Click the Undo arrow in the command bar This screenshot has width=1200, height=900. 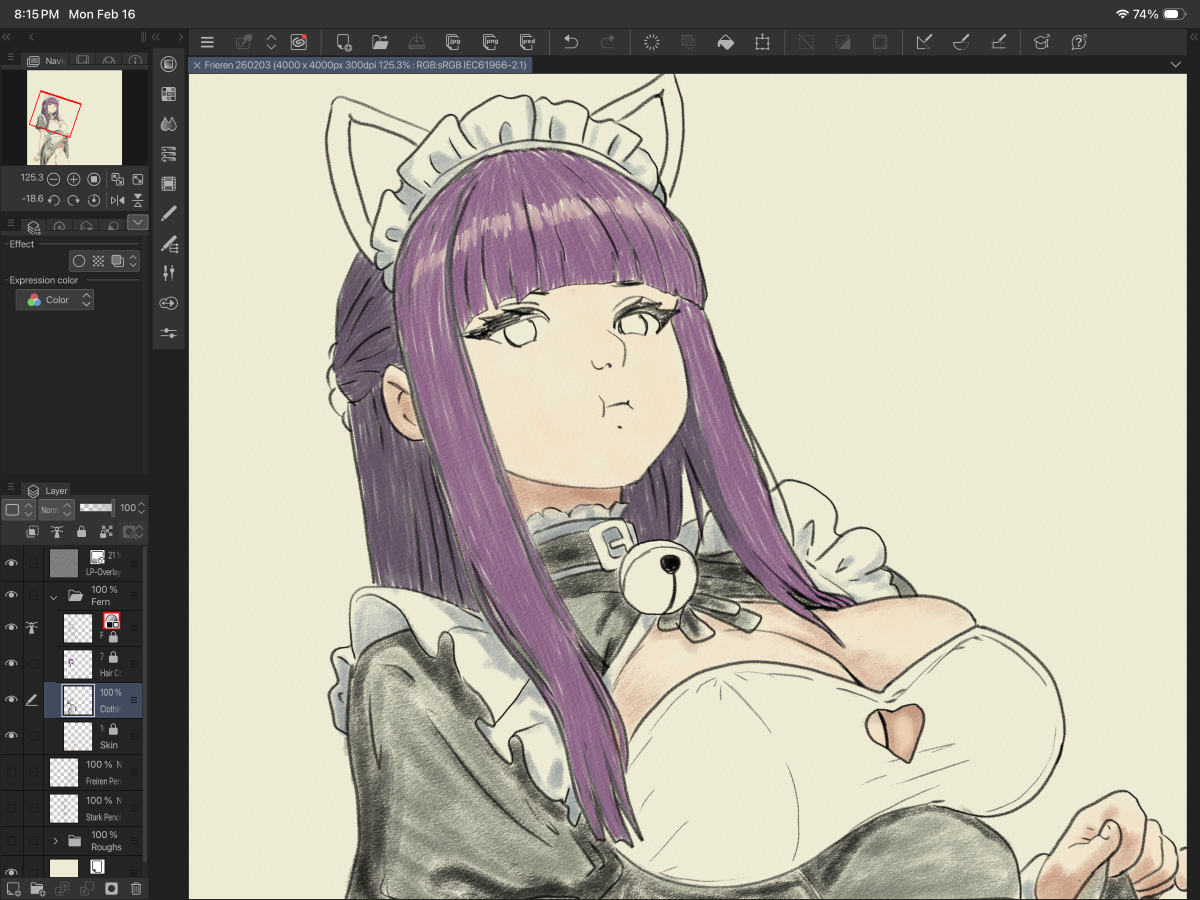pos(571,42)
